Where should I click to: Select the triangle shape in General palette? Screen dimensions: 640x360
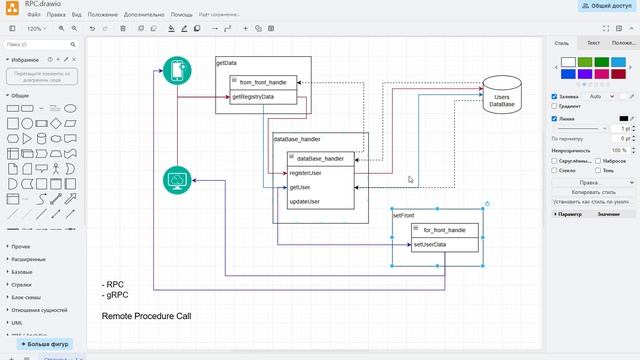coord(27,138)
